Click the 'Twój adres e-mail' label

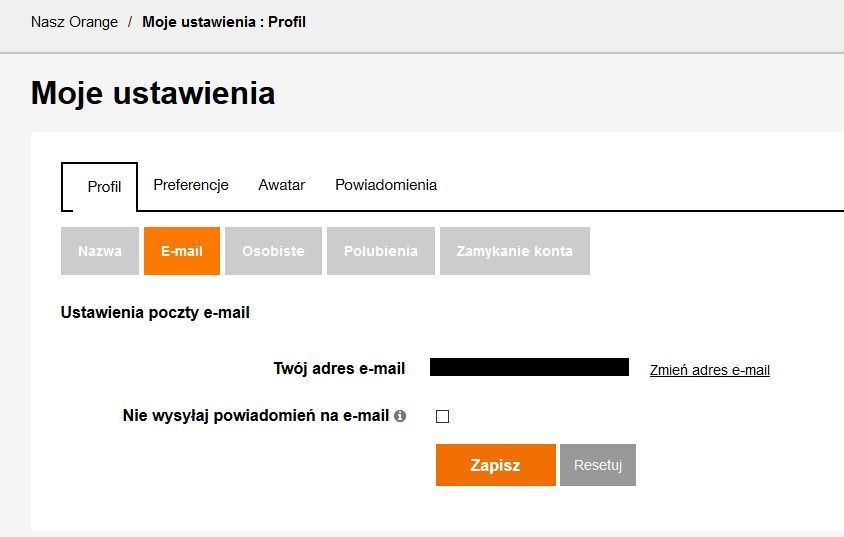[339, 368]
